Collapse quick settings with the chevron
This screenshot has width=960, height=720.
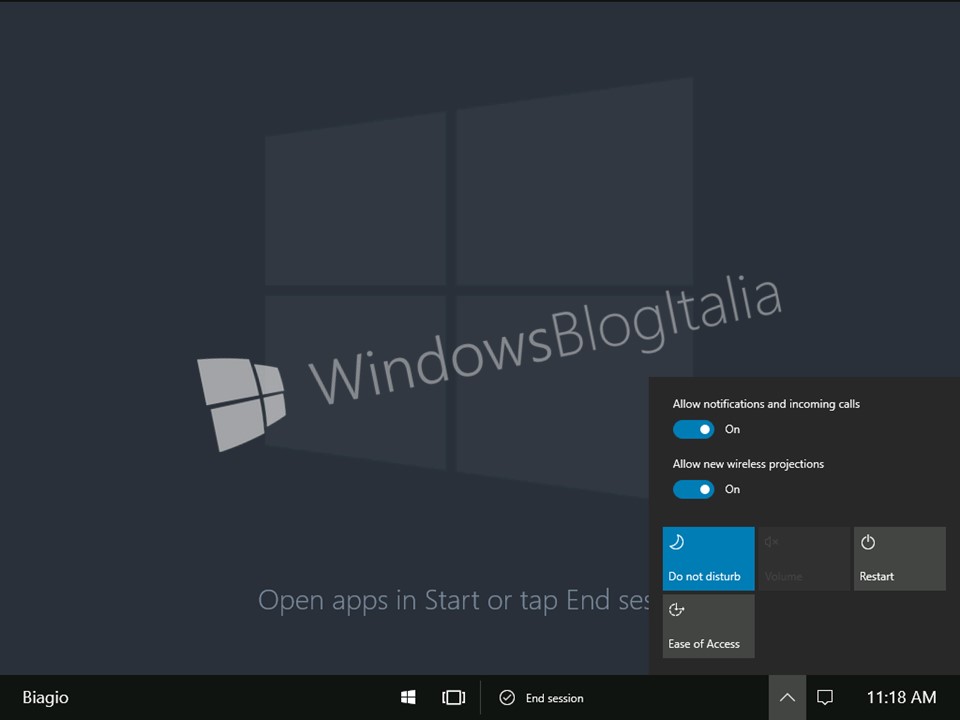[787, 697]
